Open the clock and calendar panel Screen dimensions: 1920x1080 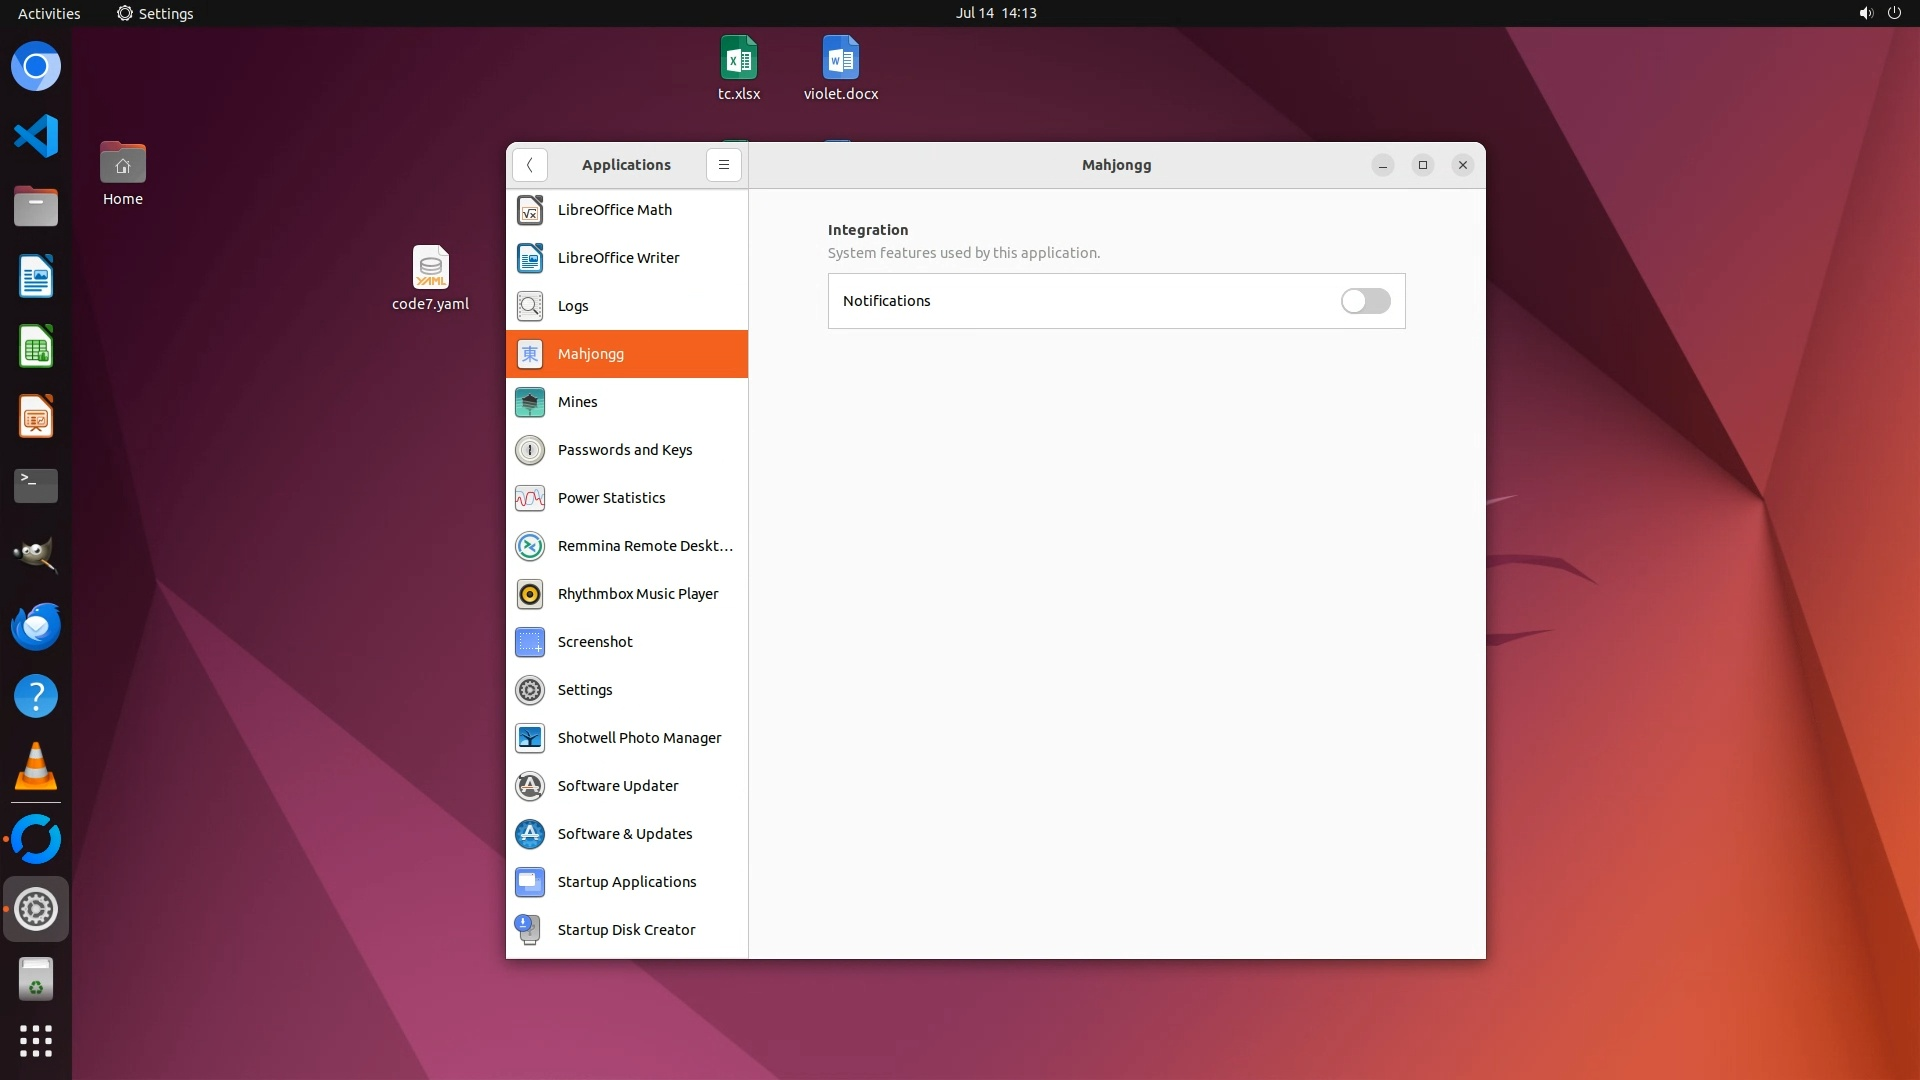pyautogui.click(x=995, y=13)
